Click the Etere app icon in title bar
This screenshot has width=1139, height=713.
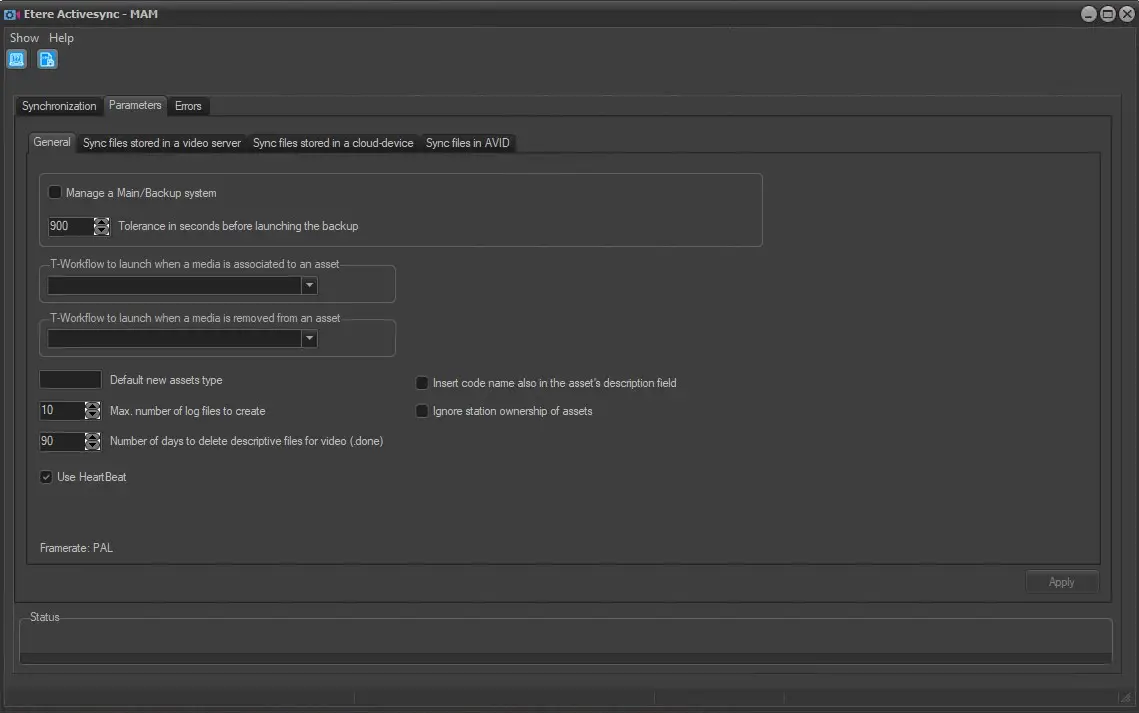tap(12, 14)
